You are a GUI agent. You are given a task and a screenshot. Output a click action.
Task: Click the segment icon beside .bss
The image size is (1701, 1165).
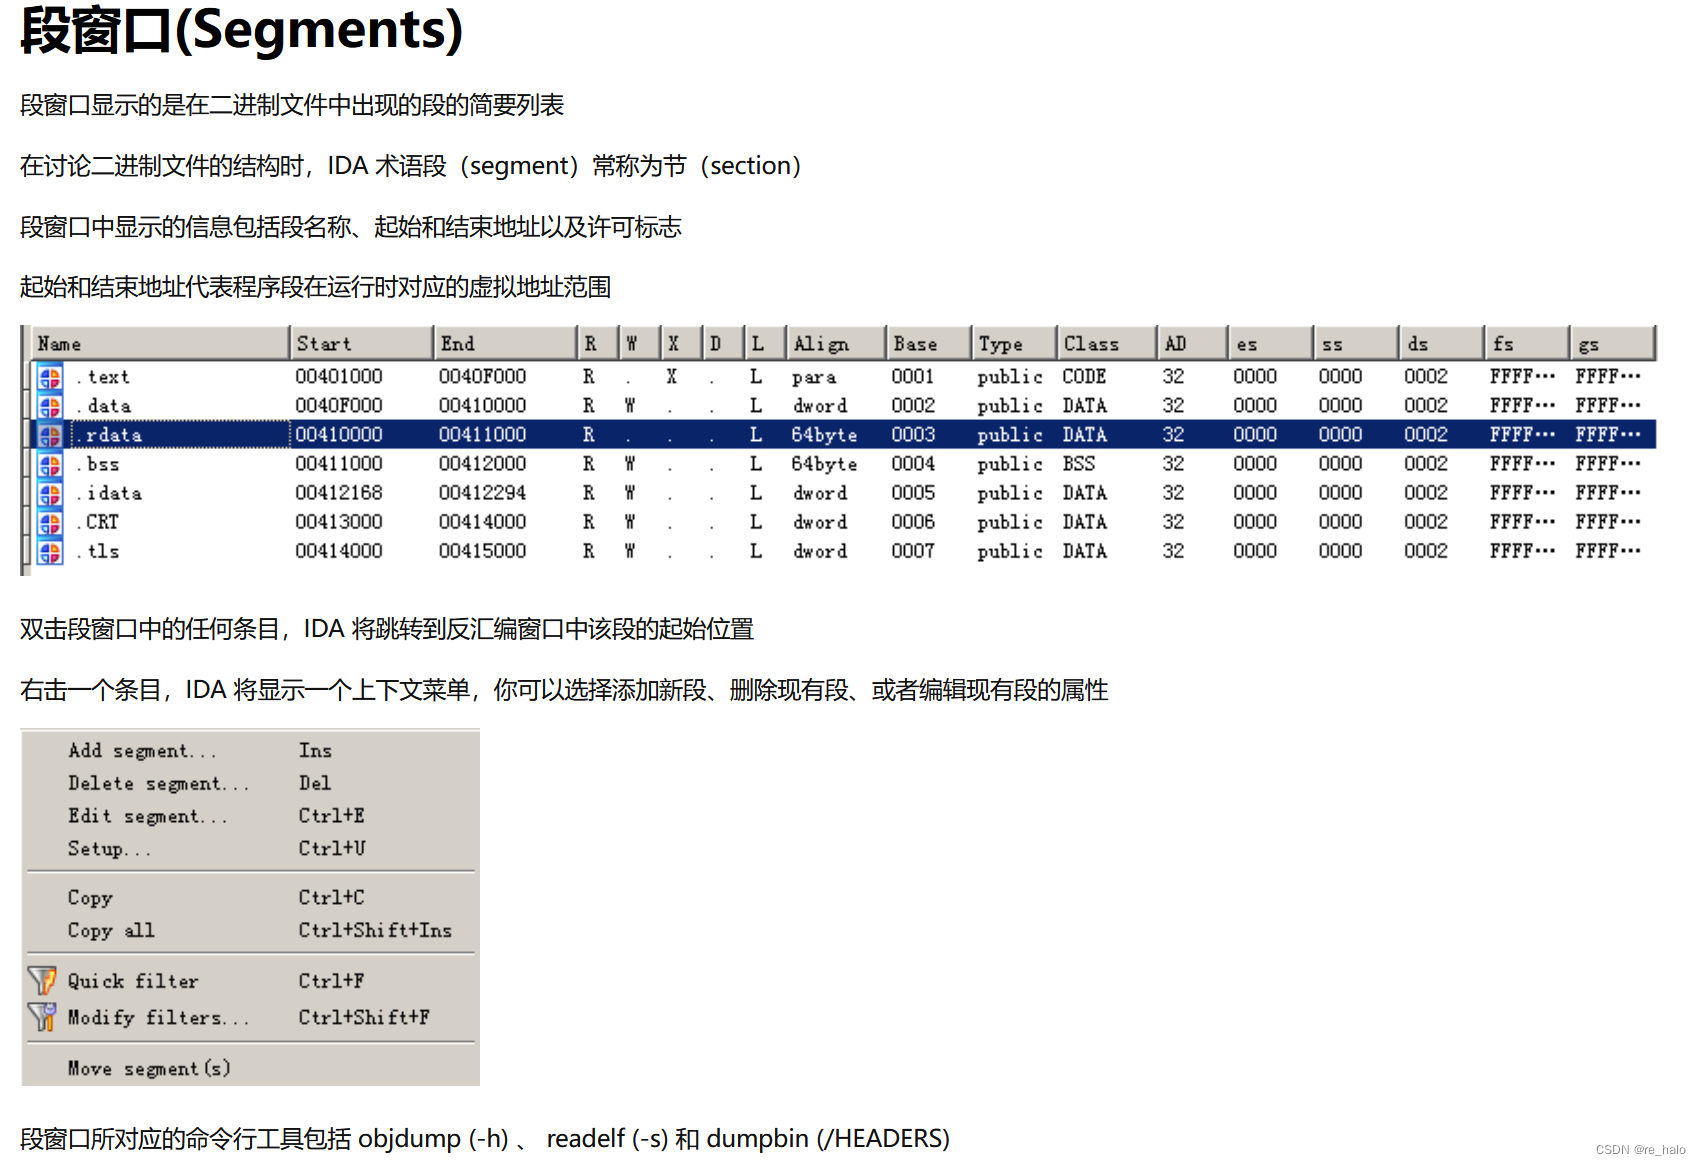pyautogui.click(x=49, y=463)
